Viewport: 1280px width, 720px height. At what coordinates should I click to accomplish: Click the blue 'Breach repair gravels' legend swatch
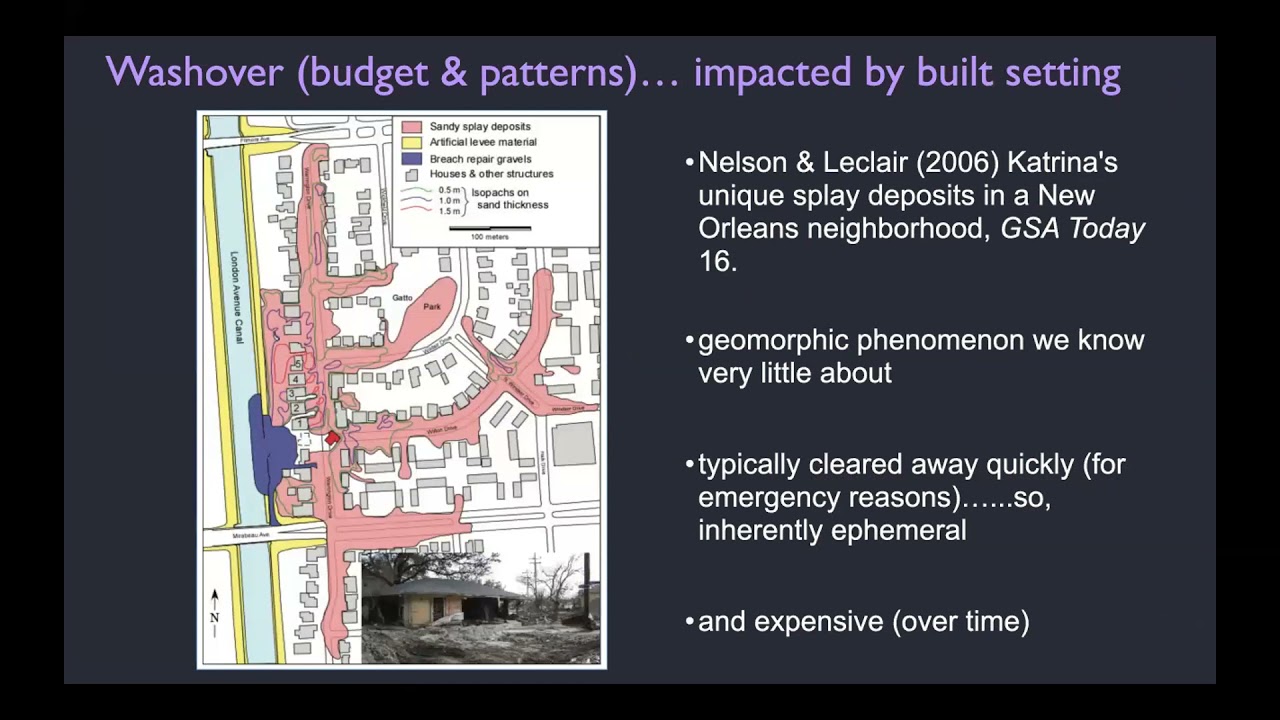click(411, 159)
